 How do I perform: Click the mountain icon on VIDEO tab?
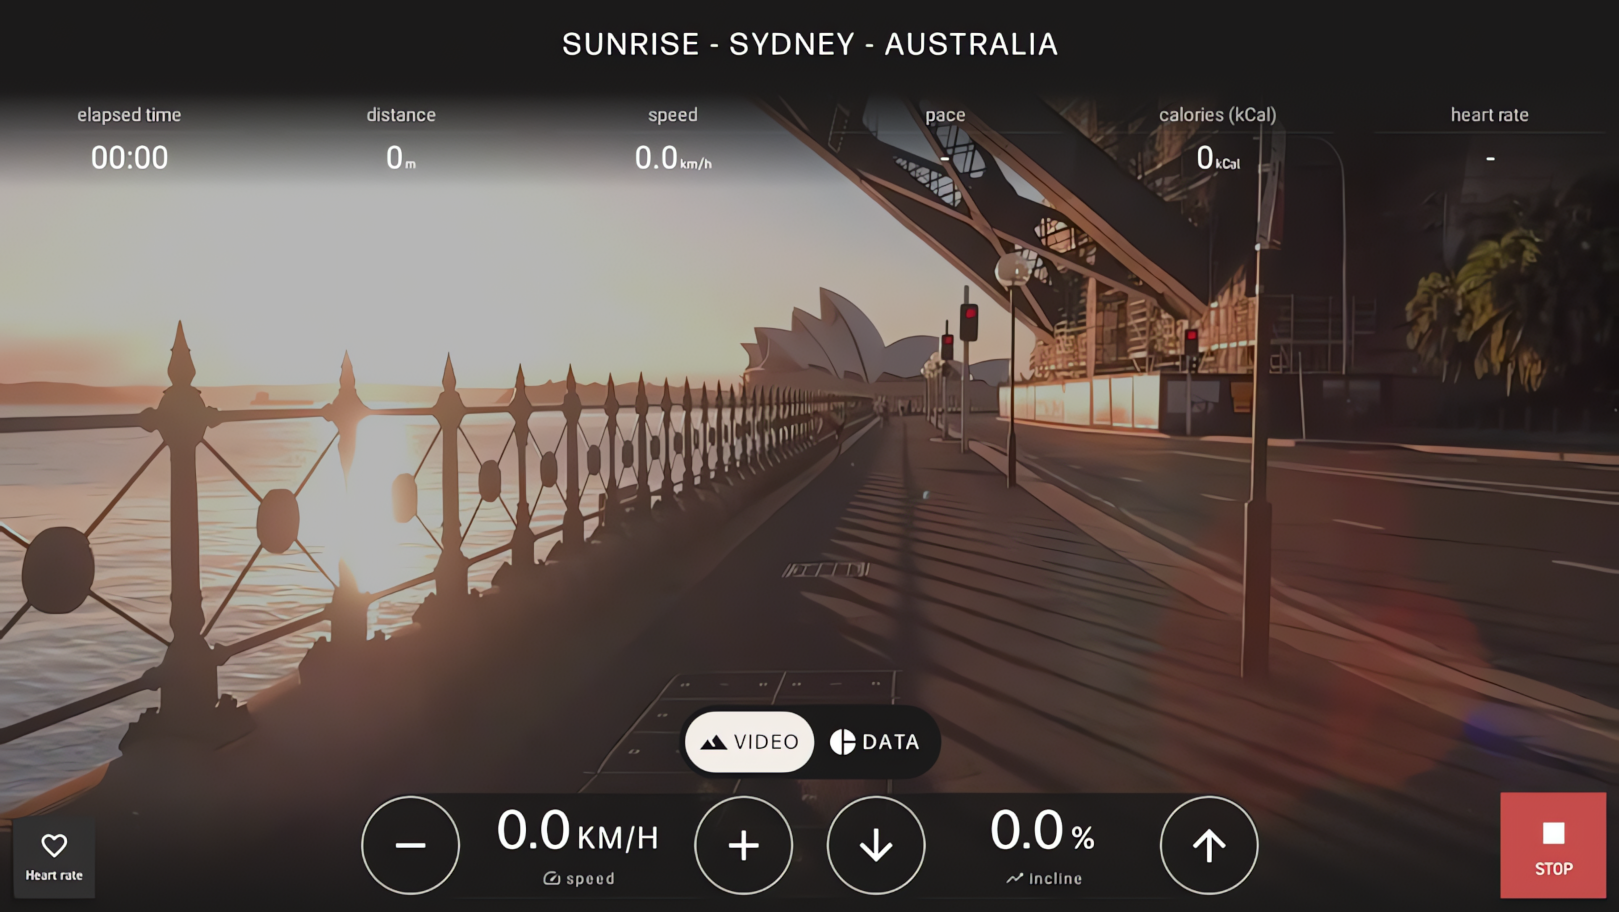pyautogui.click(x=713, y=742)
